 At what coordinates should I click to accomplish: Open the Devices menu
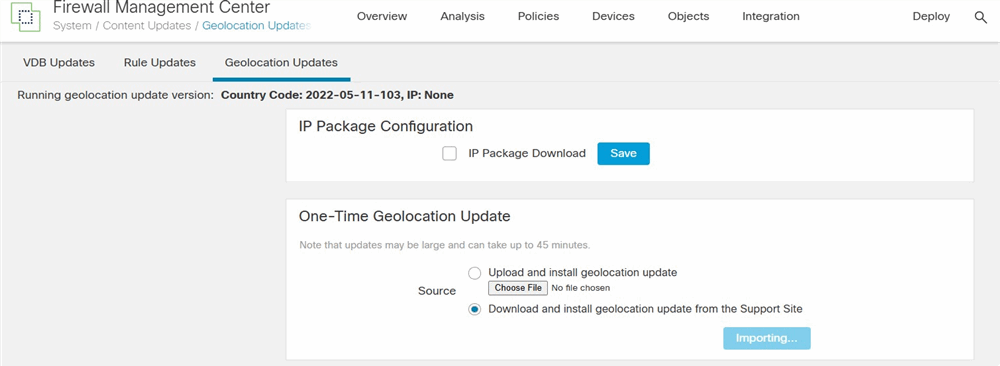613,17
